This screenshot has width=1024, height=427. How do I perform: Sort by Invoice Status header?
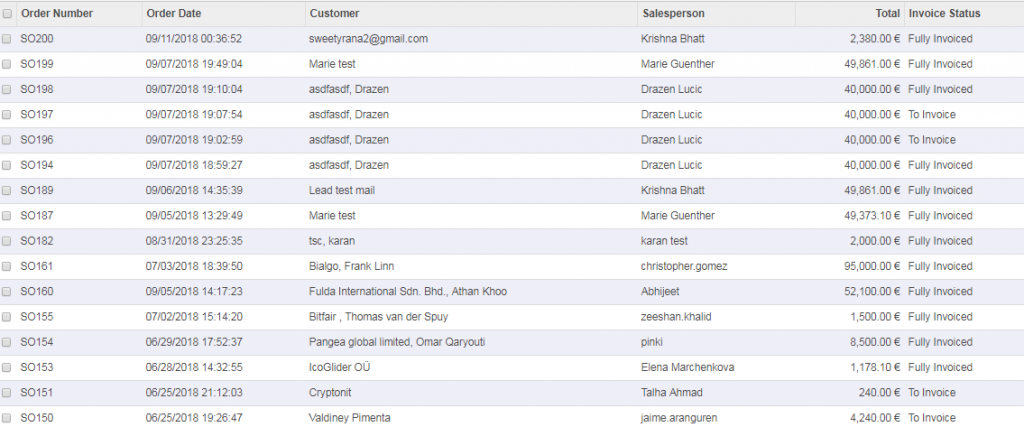coord(945,14)
